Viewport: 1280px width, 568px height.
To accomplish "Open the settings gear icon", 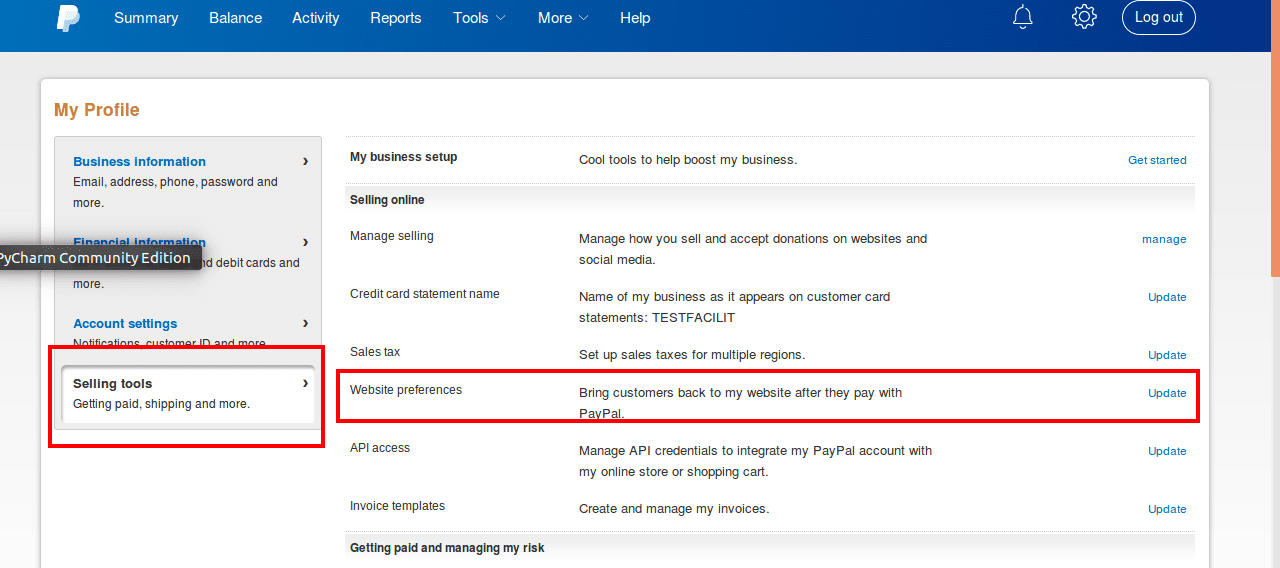I will (1084, 17).
